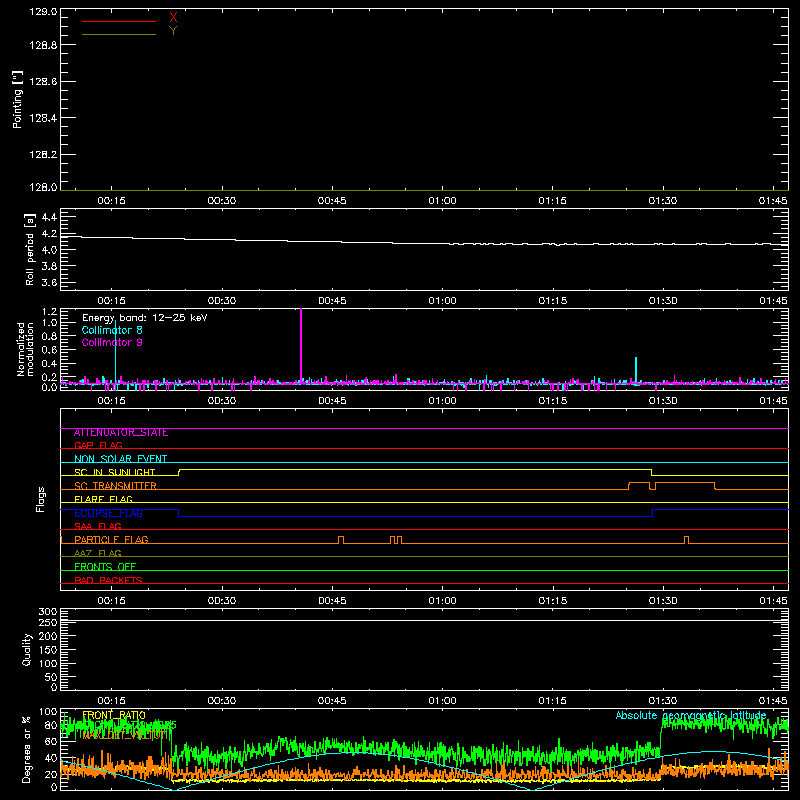800x800 pixels.
Task: Click the PARTICLE_FLAG label
Action: coord(111,539)
